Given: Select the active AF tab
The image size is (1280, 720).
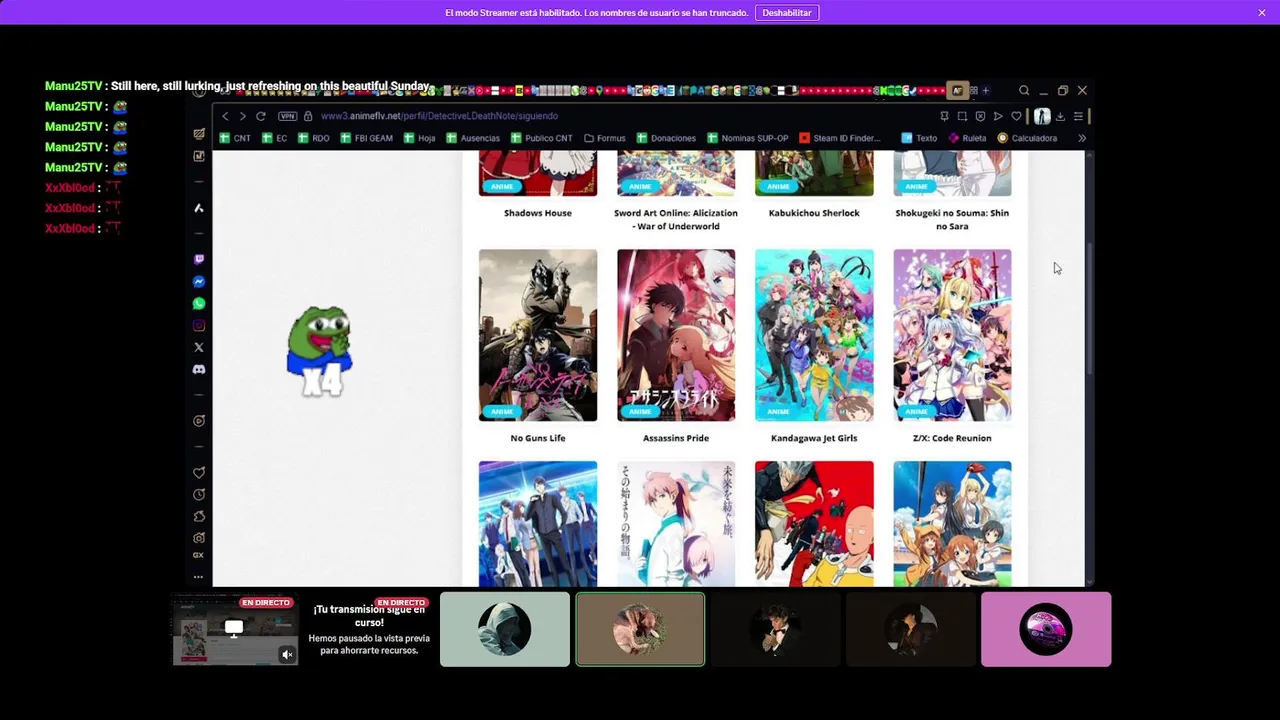Looking at the screenshot, I should [x=957, y=91].
